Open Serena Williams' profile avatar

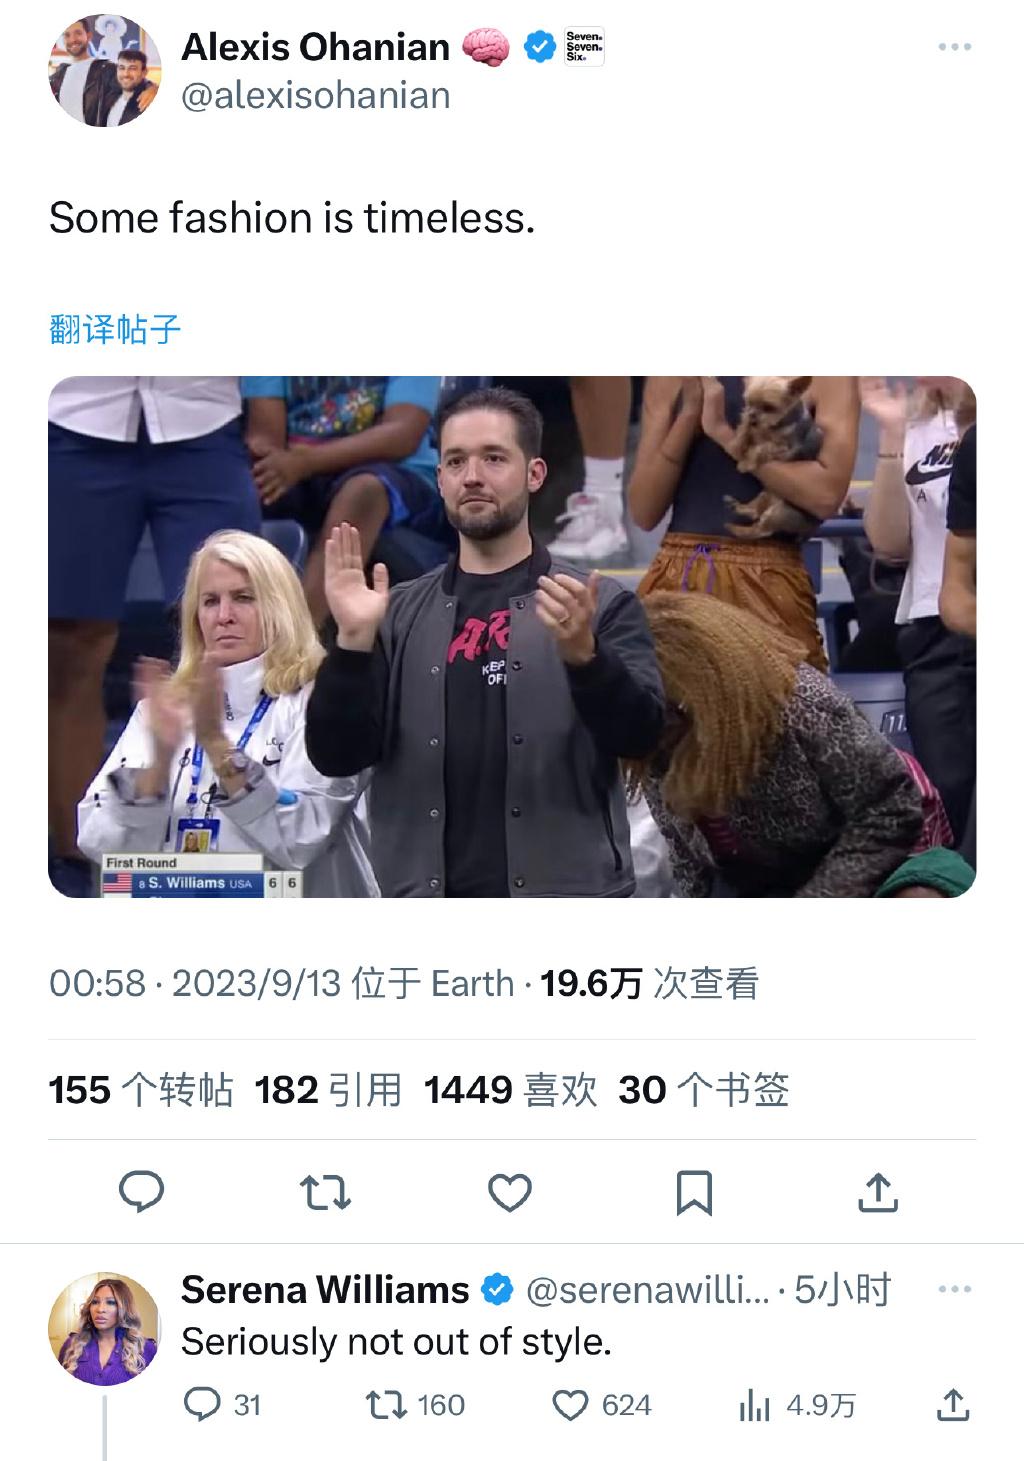[x=105, y=1329]
